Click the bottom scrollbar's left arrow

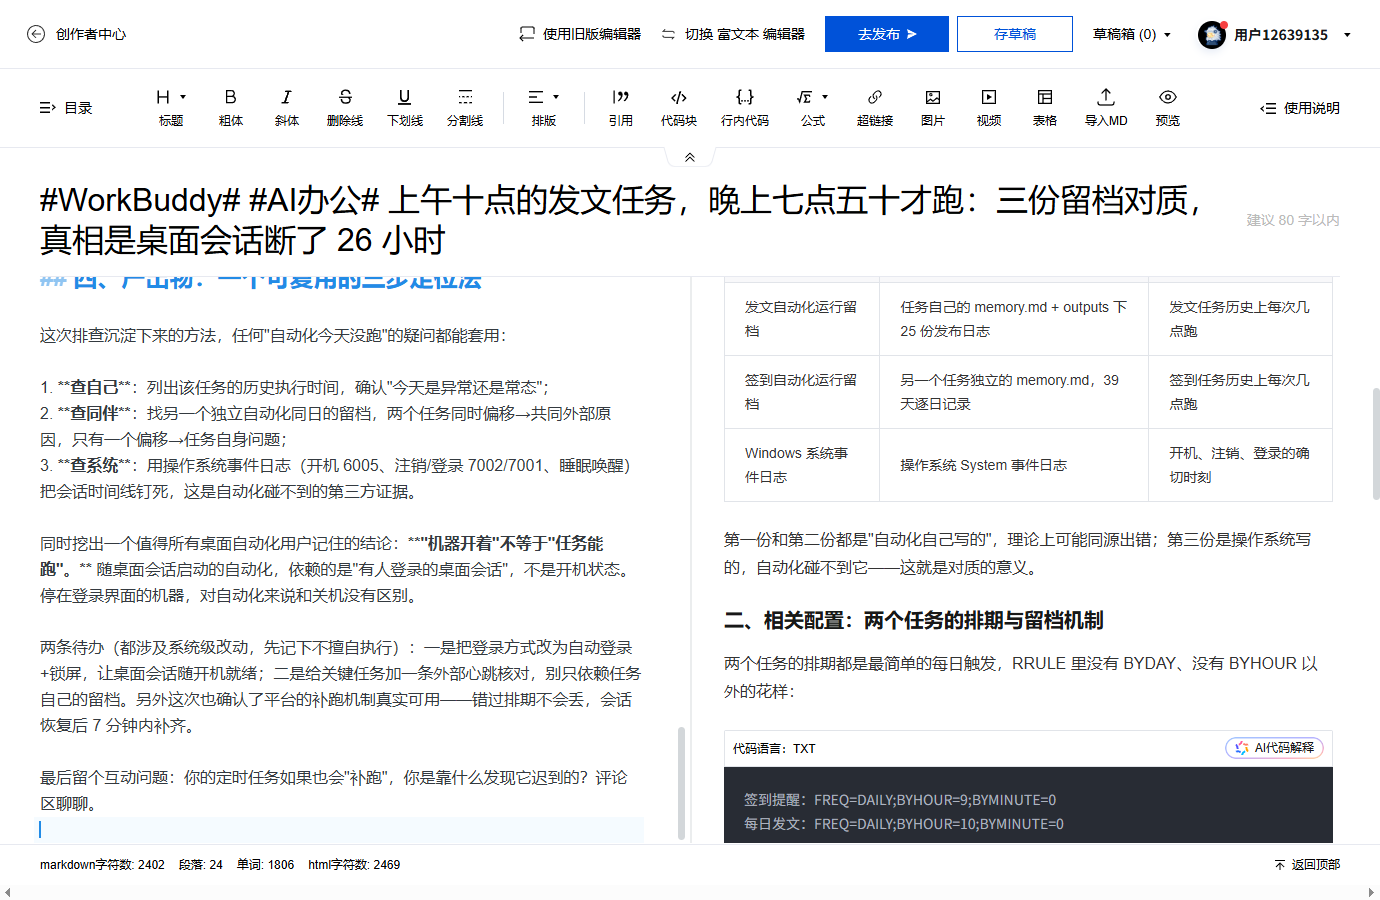[x=8, y=892]
